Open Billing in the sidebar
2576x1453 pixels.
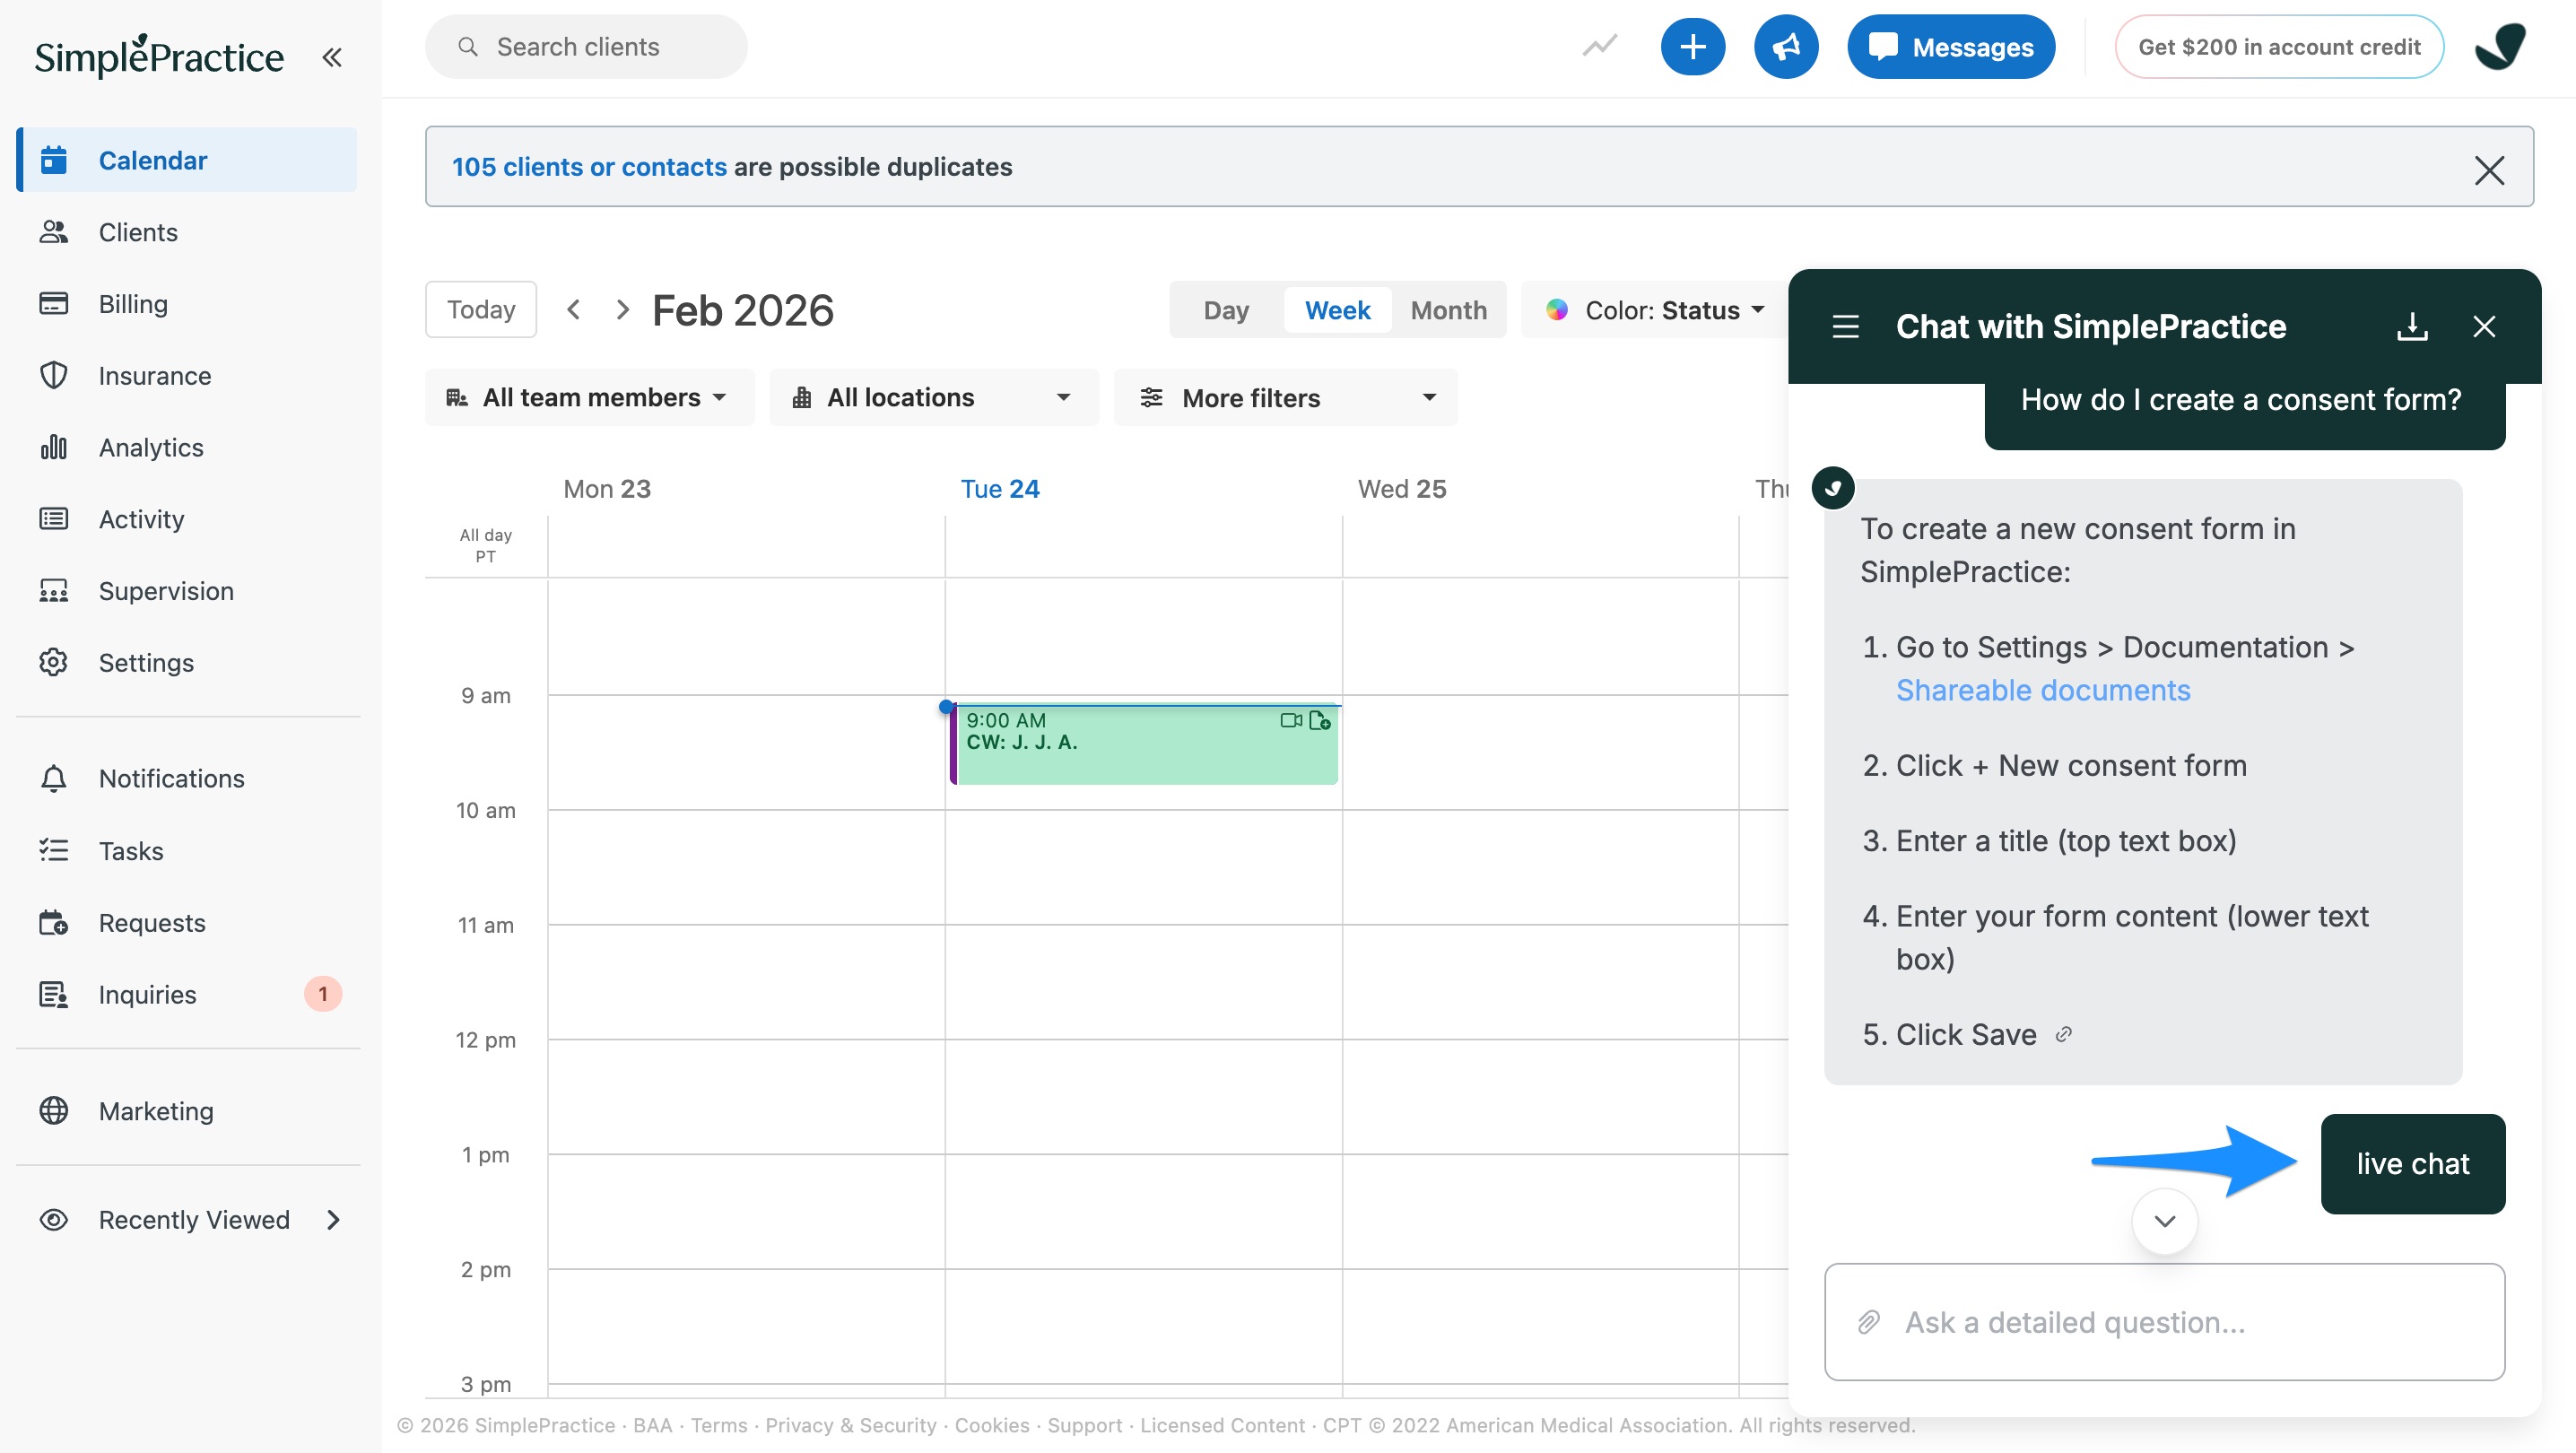[187, 304]
